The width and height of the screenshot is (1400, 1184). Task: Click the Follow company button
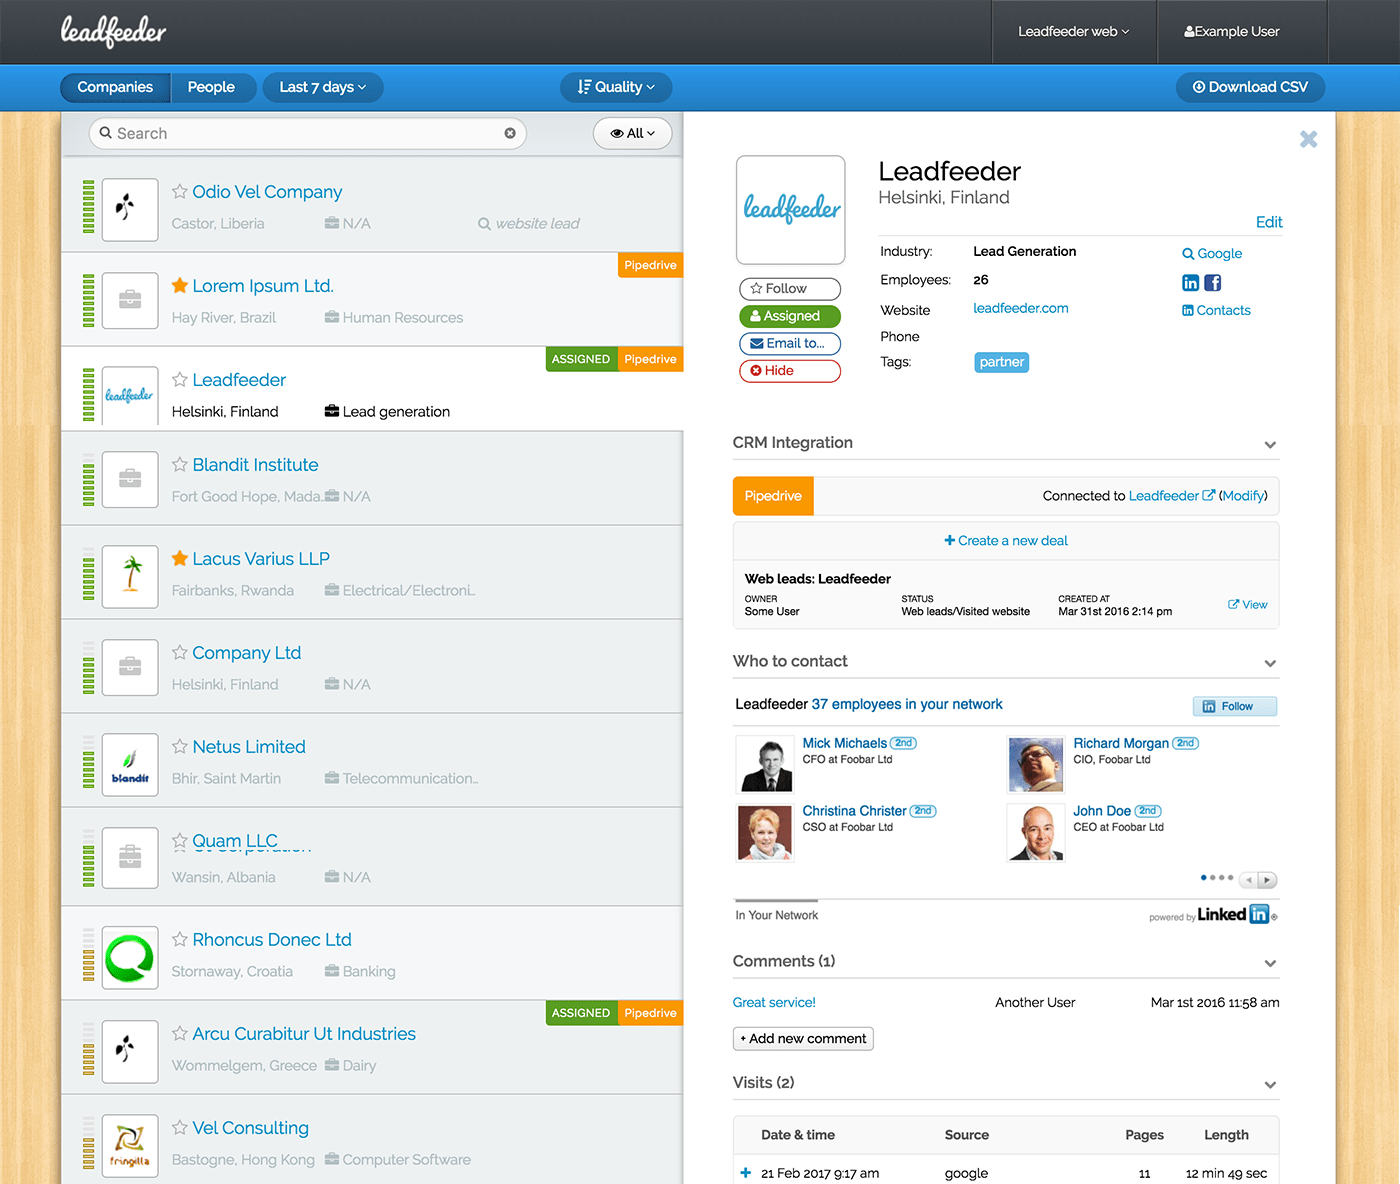point(790,289)
